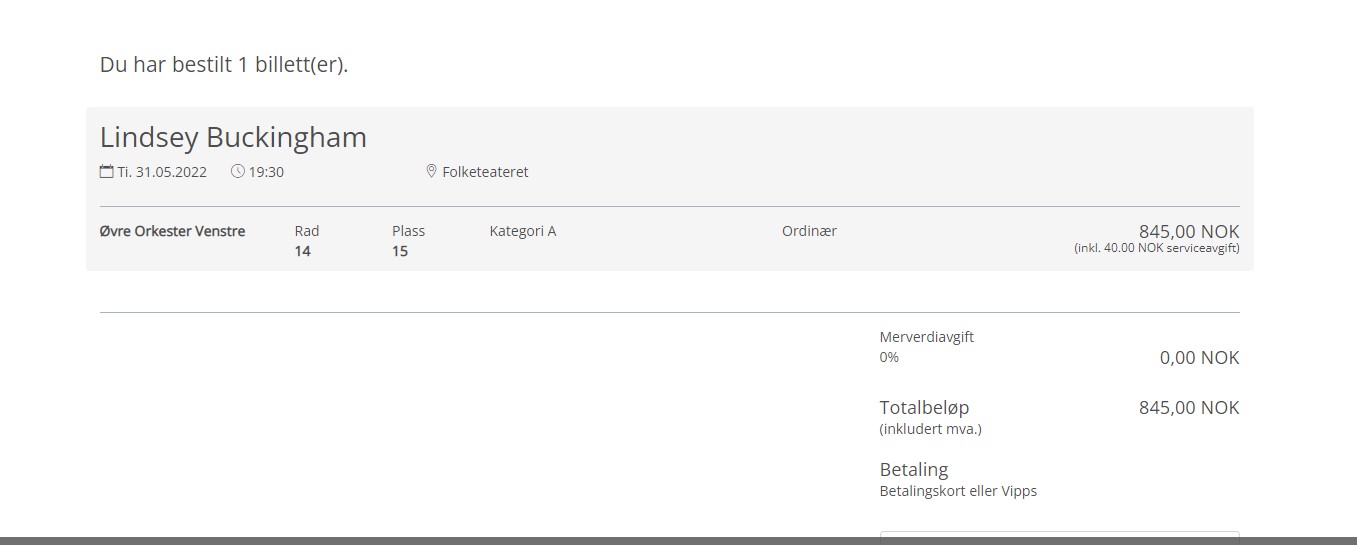This screenshot has width=1357, height=545.
Task: Click the Øvre Orkester Venstre section label
Action: pos(173,231)
